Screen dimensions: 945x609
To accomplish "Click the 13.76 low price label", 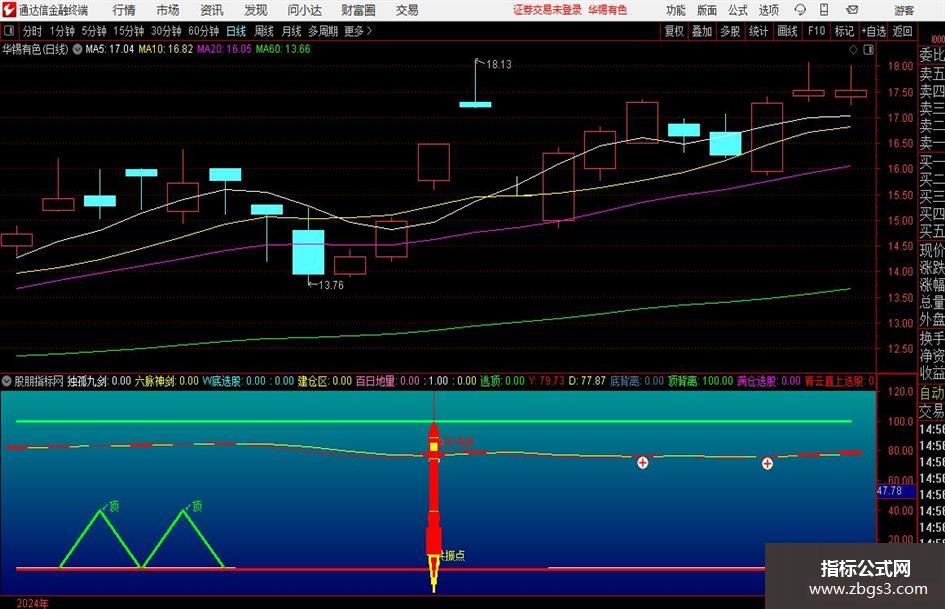I will [330, 285].
